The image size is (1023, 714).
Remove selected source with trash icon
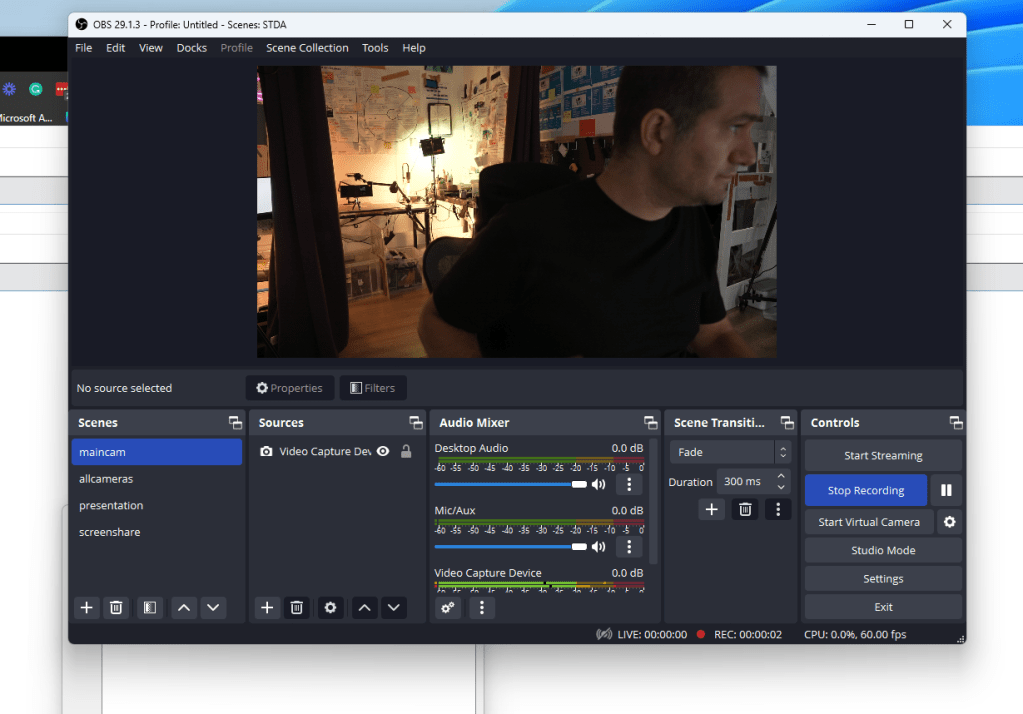(297, 608)
